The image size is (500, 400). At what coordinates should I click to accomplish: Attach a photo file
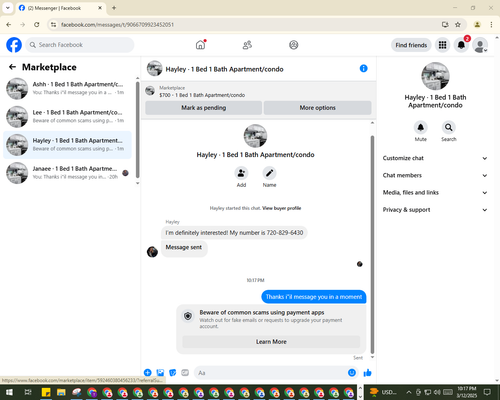tap(160, 373)
